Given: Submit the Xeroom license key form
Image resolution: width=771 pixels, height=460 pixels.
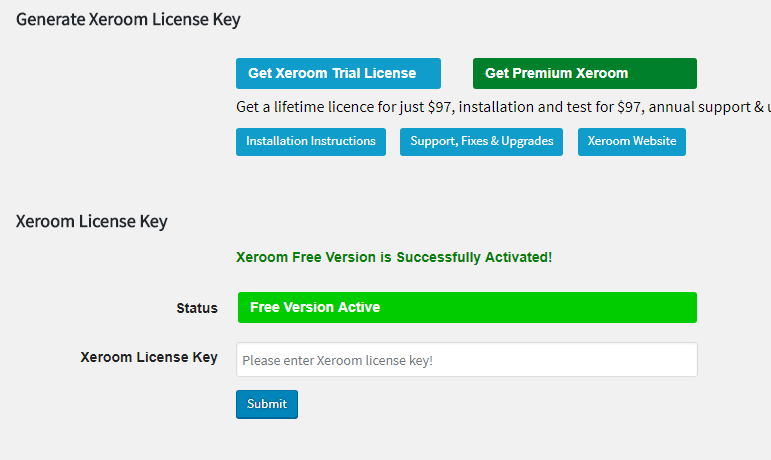Looking at the screenshot, I should pos(267,404).
